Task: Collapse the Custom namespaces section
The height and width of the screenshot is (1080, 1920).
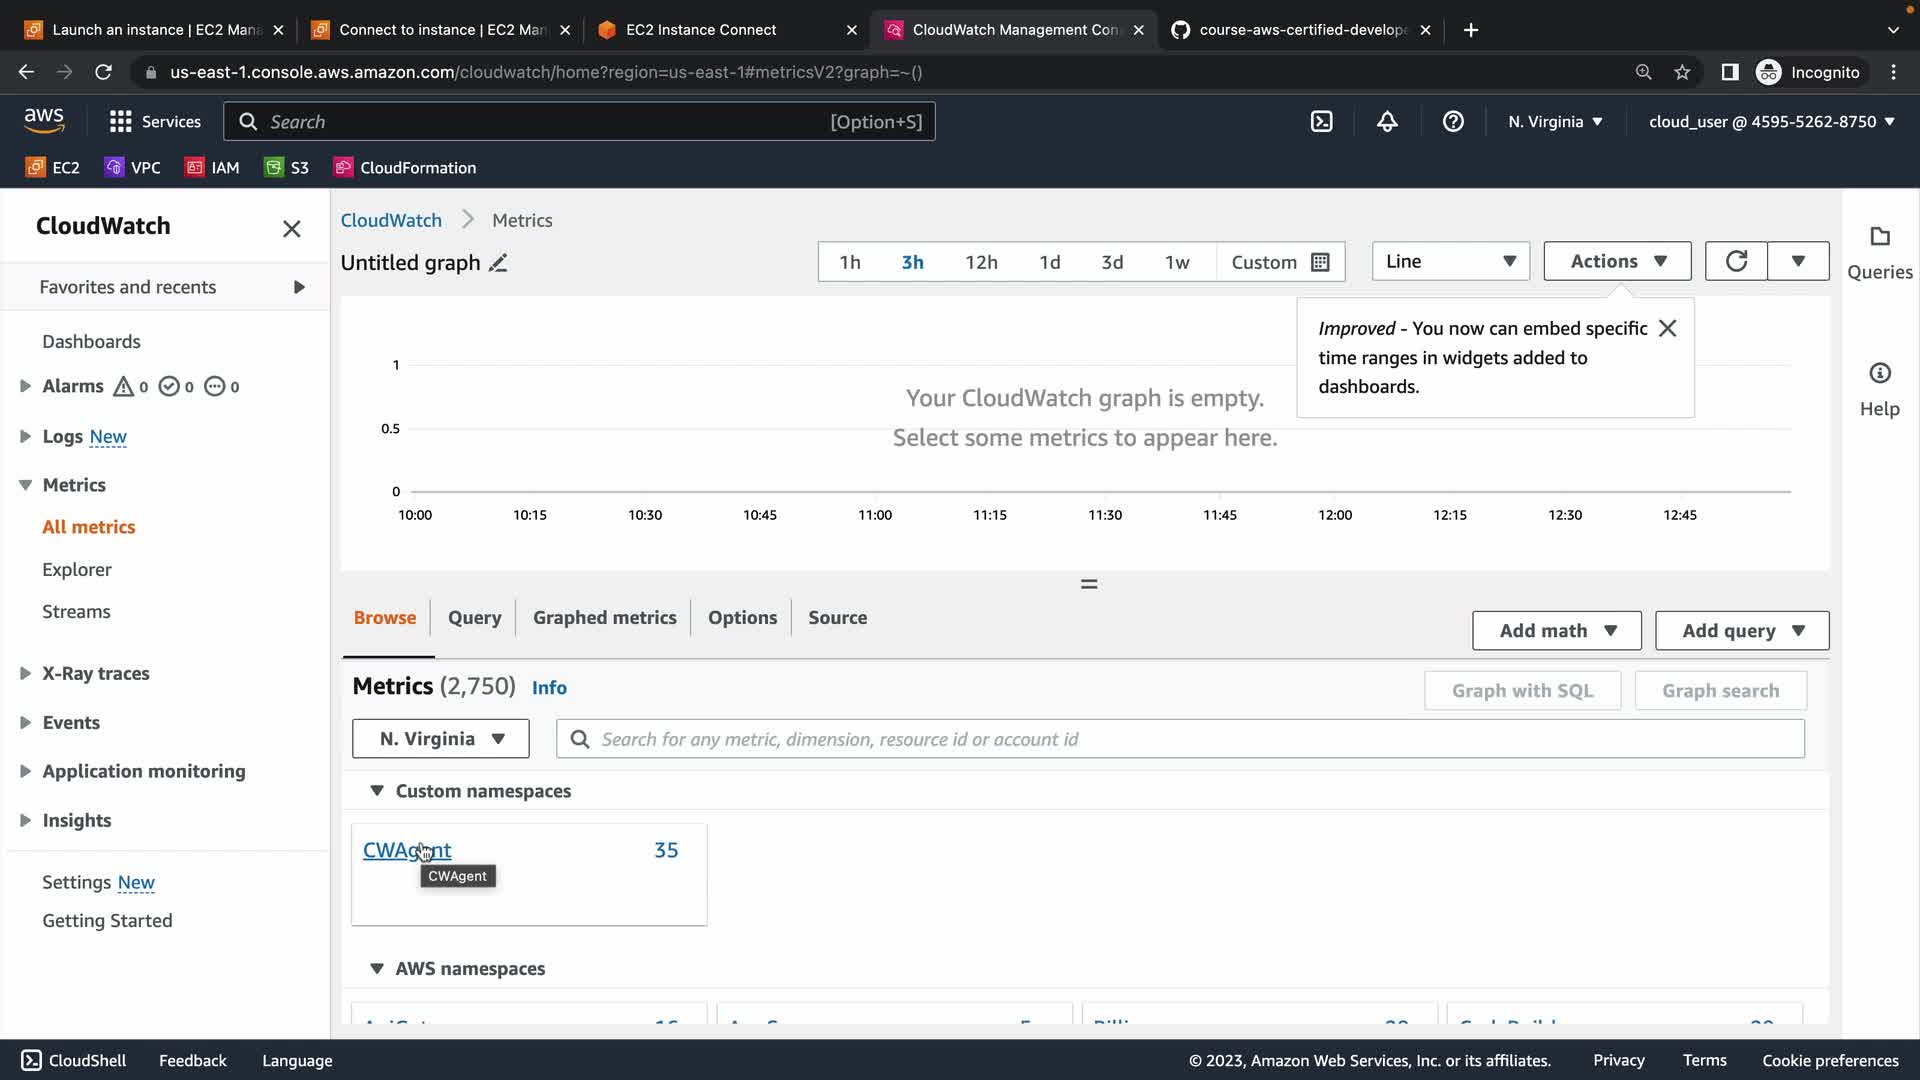Action: [x=377, y=791]
